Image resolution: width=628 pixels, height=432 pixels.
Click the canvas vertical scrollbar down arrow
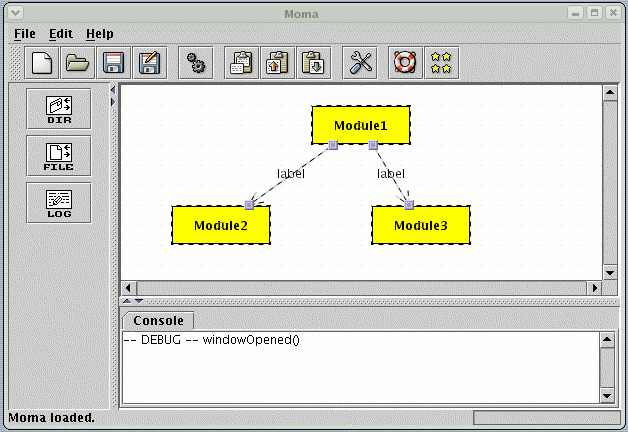(609, 271)
